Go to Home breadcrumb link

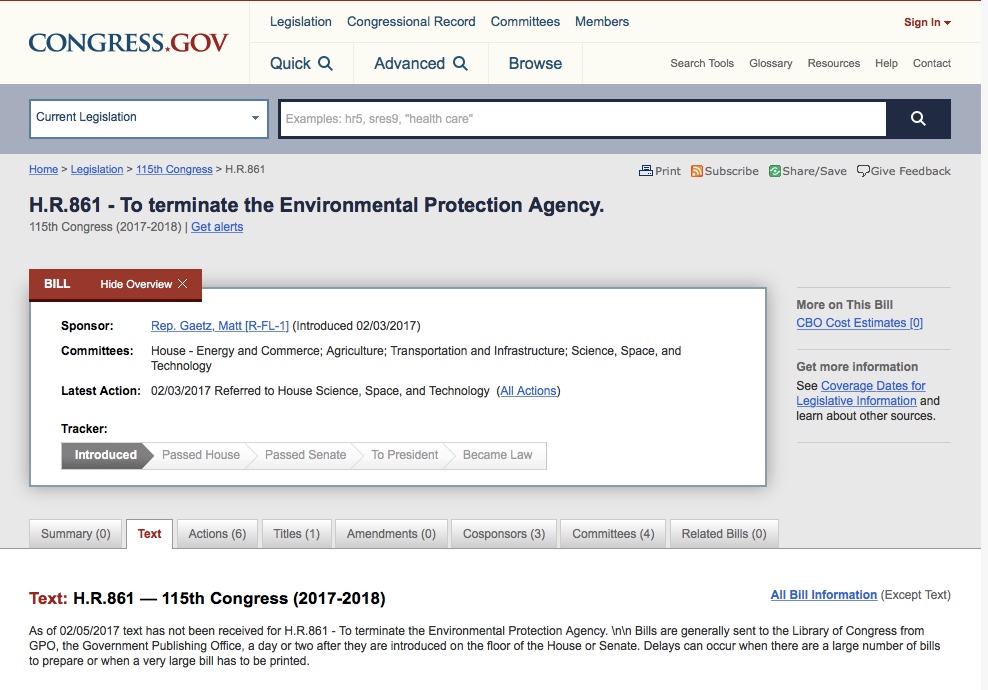tap(43, 169)
